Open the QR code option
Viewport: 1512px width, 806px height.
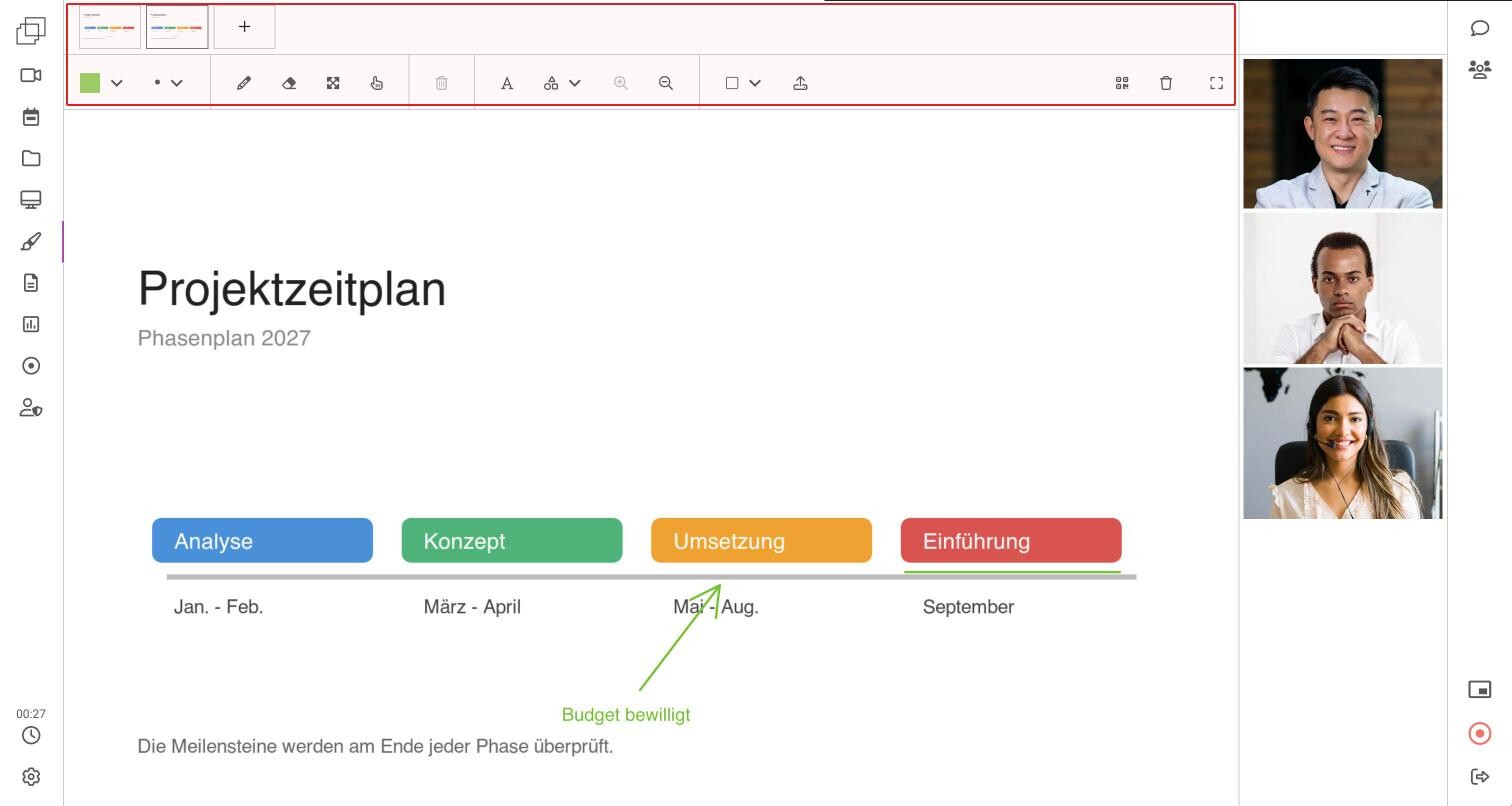(x=1122, y=83)
